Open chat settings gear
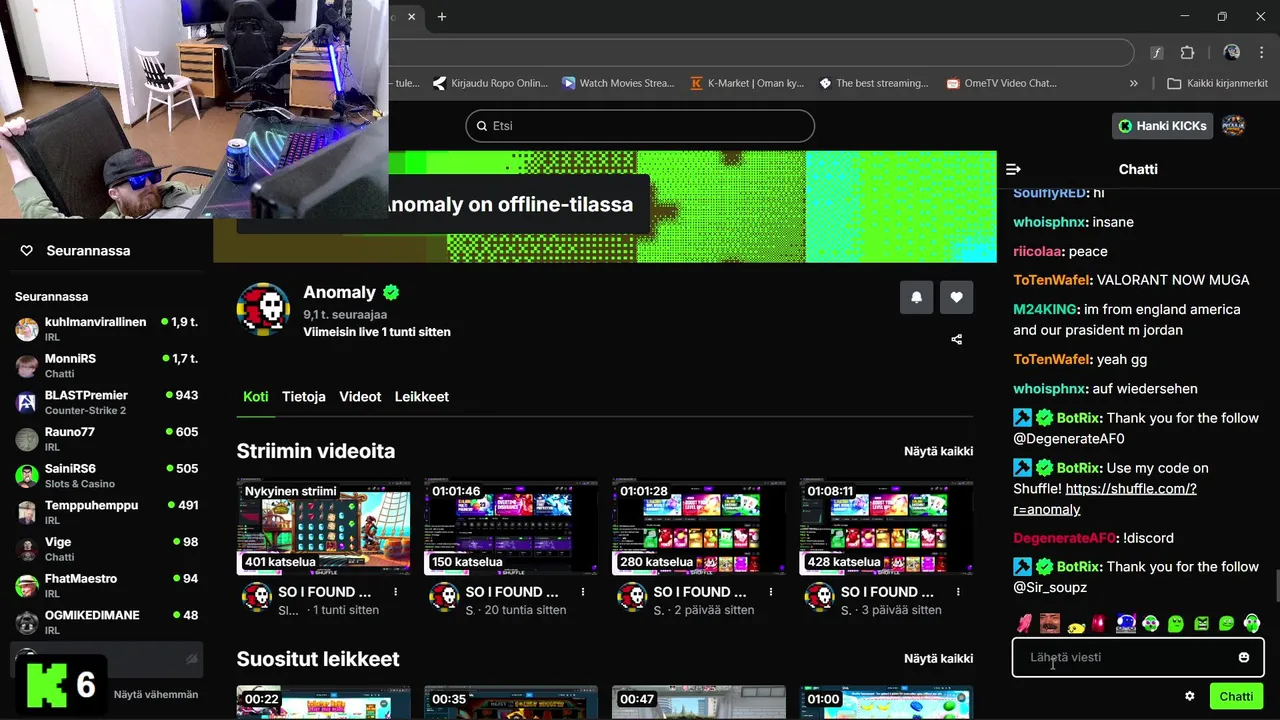1280x720 pixels. pos(1190,696)
